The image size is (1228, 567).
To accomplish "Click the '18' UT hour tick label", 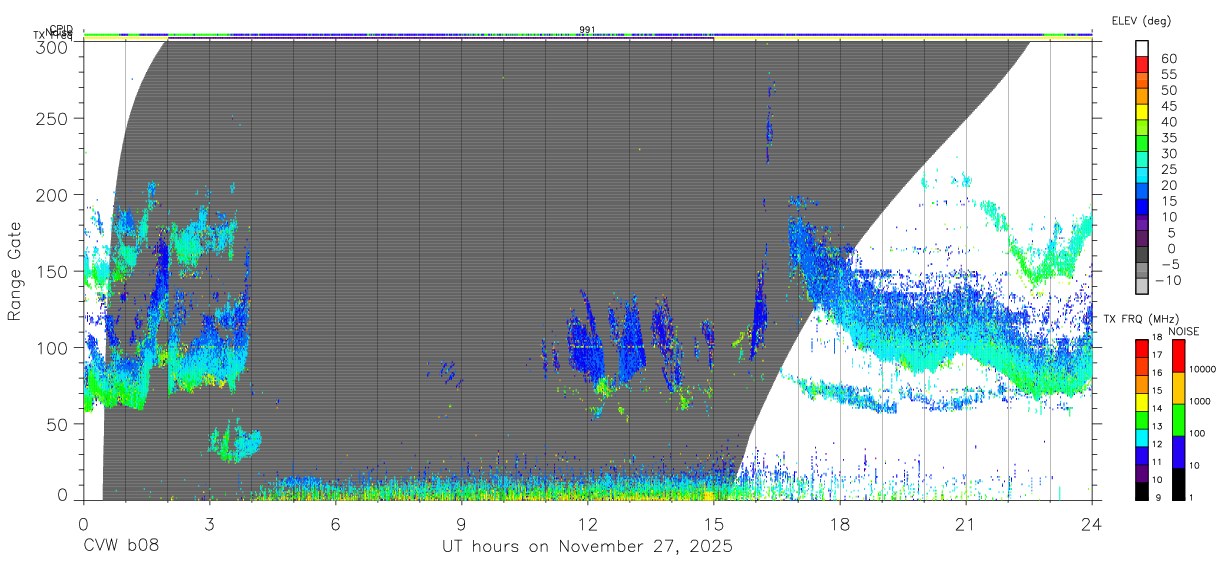I will 839,523.
